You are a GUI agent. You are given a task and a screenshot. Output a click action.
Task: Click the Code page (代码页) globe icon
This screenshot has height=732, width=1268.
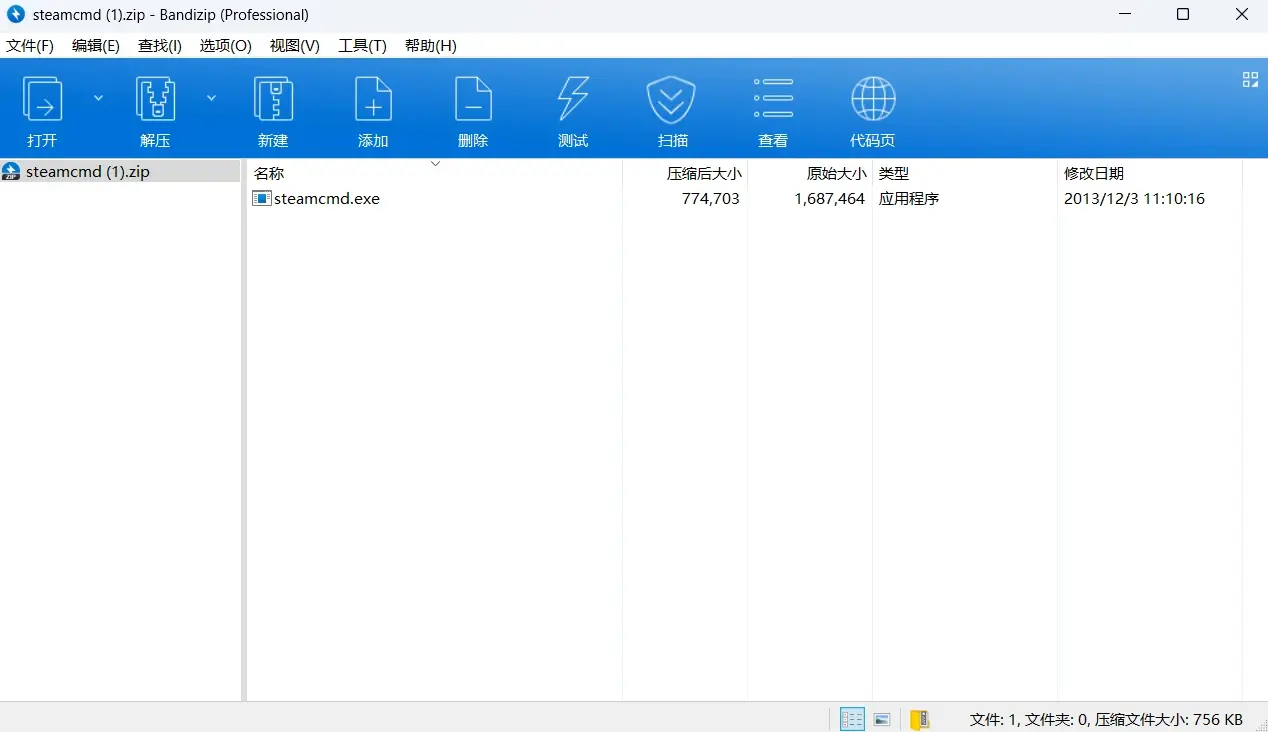[x=873, y=100]
